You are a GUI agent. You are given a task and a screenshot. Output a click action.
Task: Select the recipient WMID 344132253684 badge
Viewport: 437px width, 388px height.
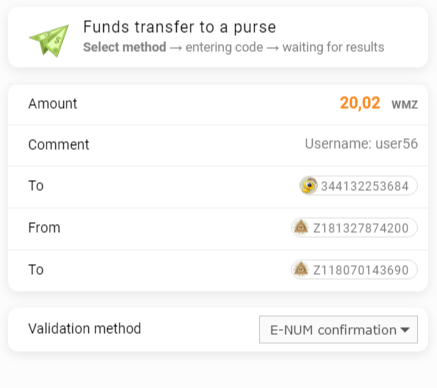358,186
